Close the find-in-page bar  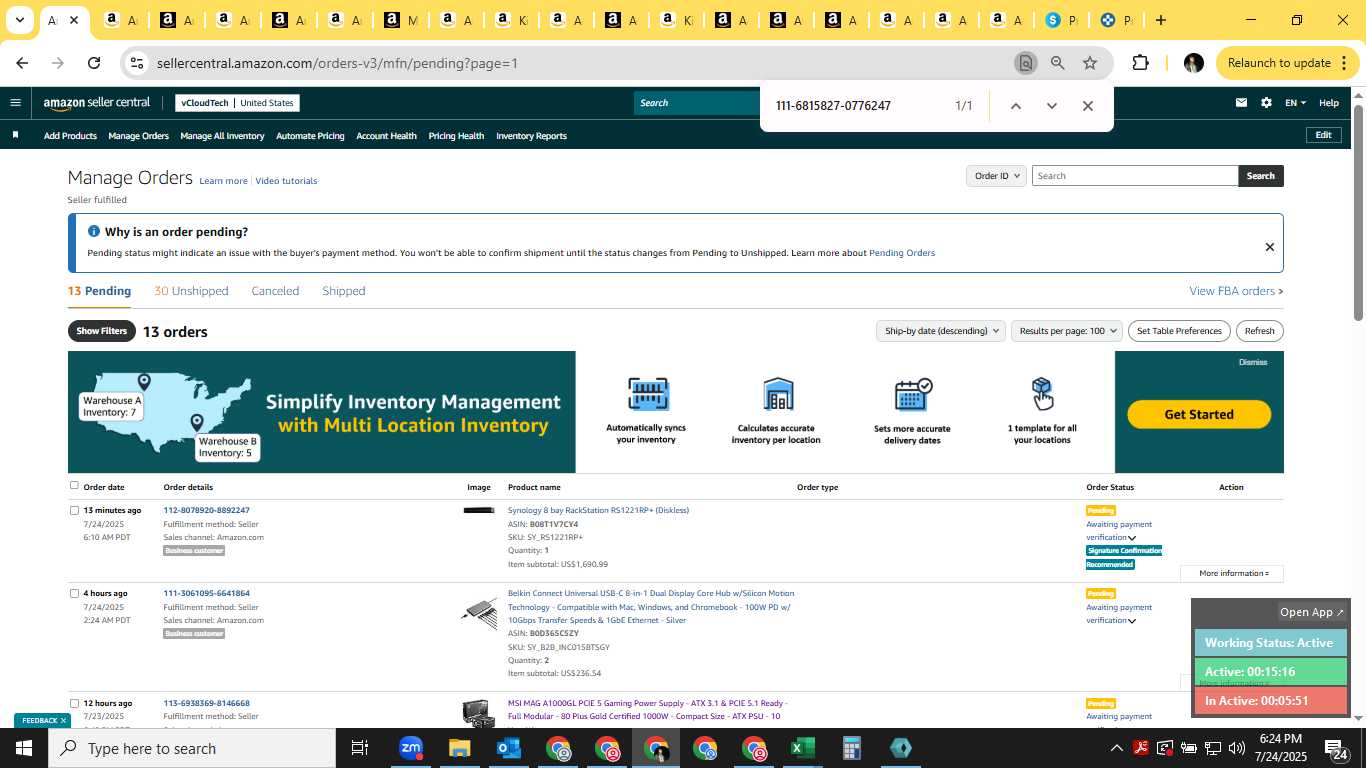[1088, 106]
